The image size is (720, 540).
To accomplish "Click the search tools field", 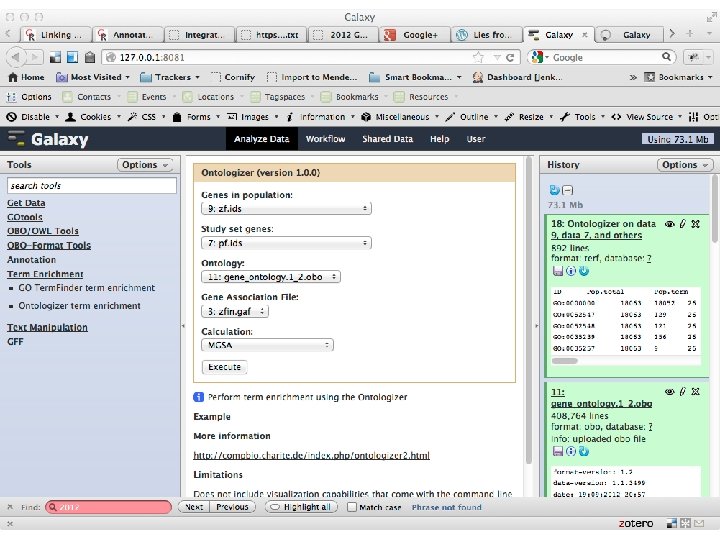I will (x=92, y=186).
